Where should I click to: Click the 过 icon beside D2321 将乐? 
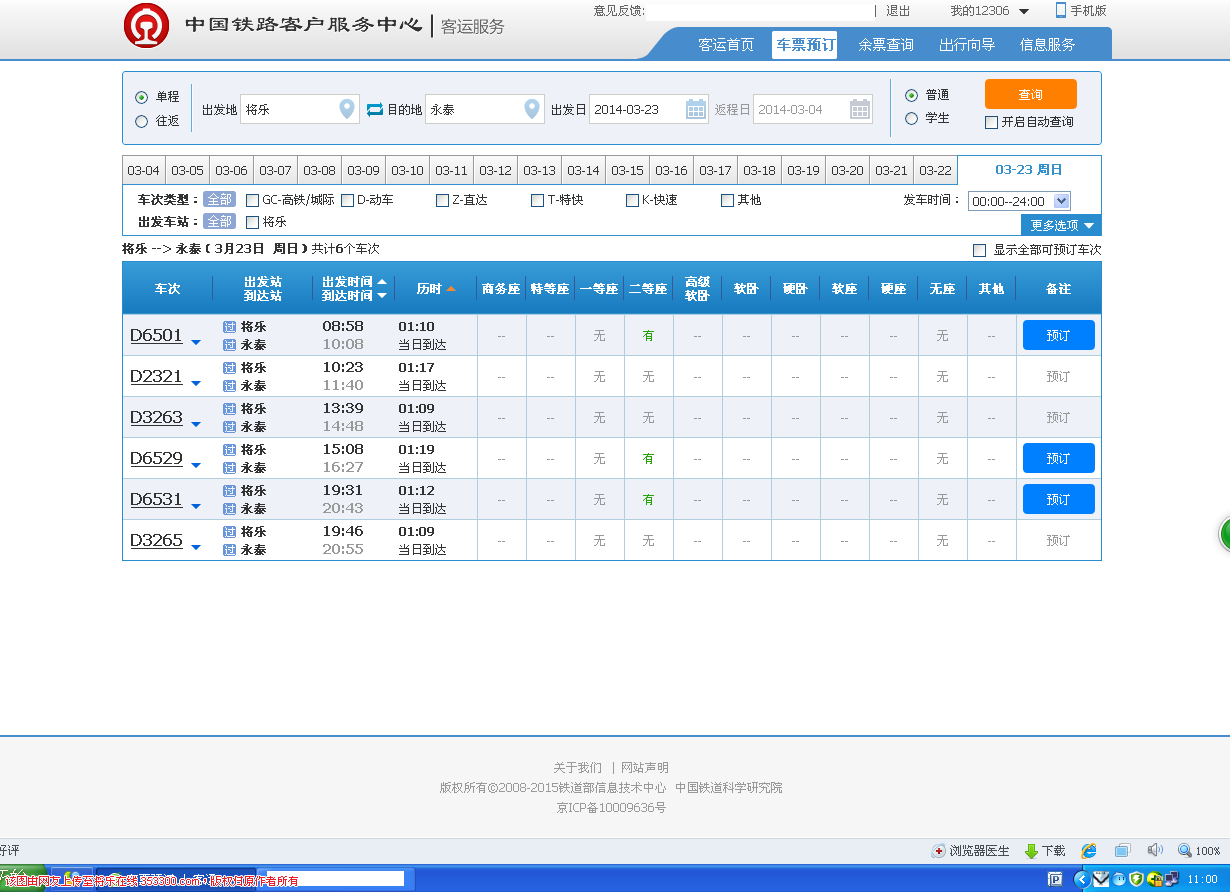click(x=229, y=368)
